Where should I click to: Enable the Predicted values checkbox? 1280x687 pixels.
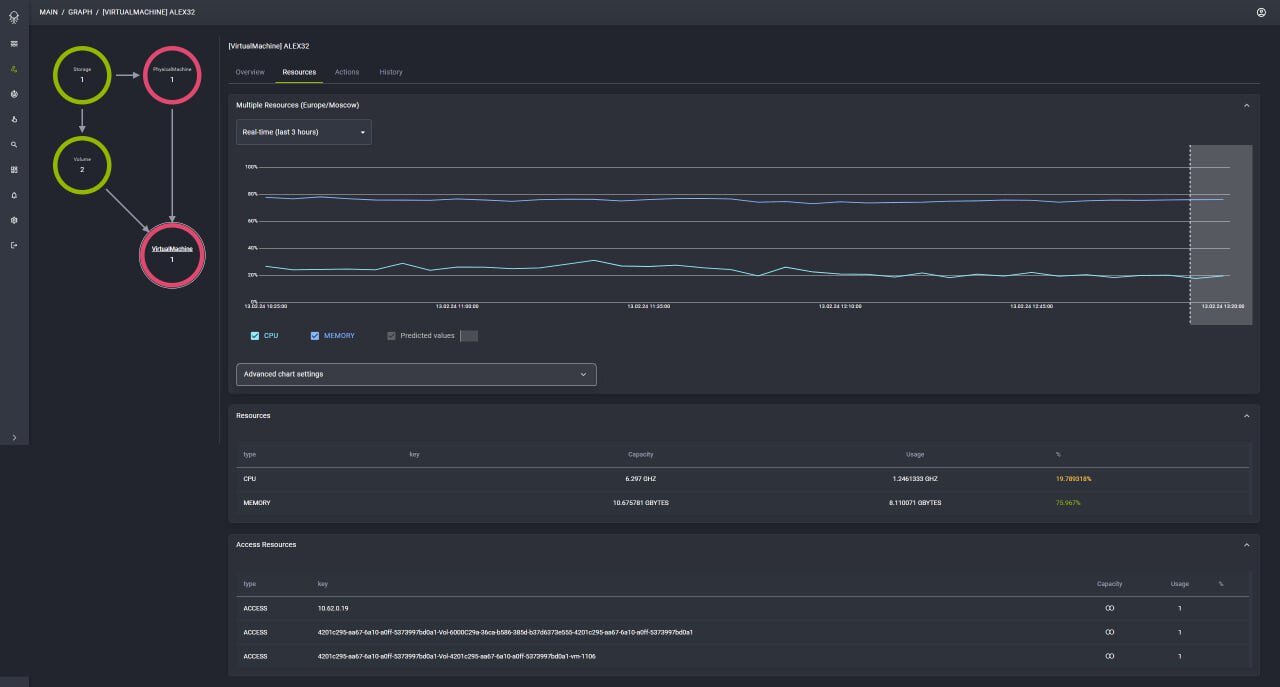(x=391, y=336)
